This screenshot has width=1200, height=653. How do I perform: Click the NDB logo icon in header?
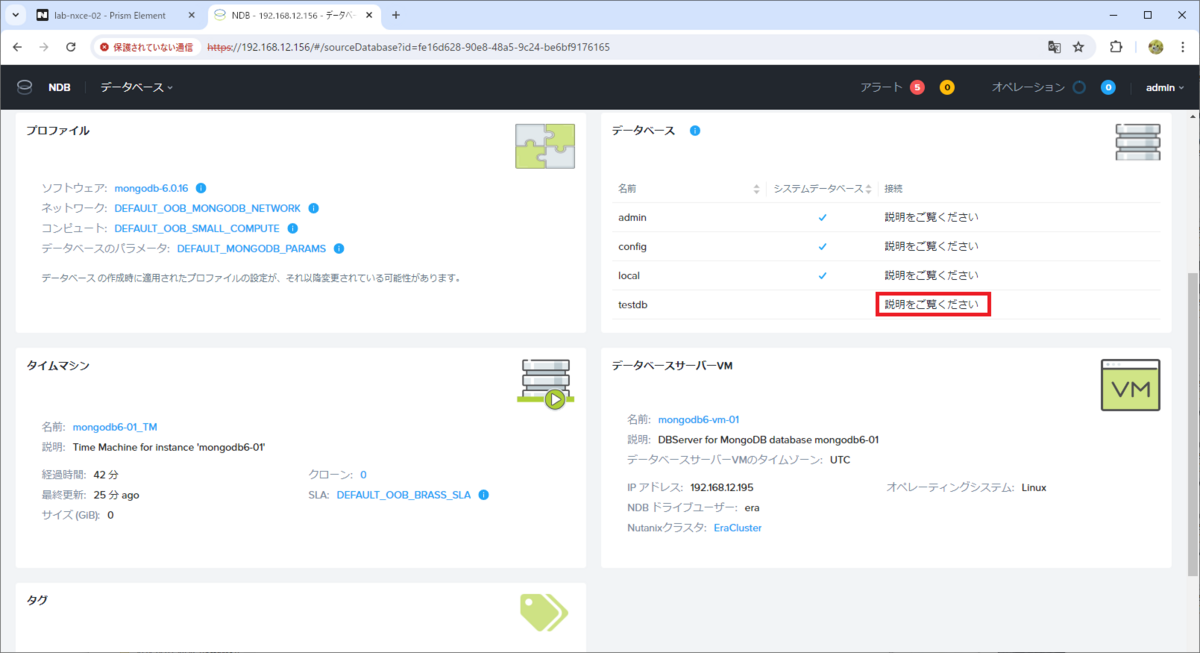[x=24, y=87]
